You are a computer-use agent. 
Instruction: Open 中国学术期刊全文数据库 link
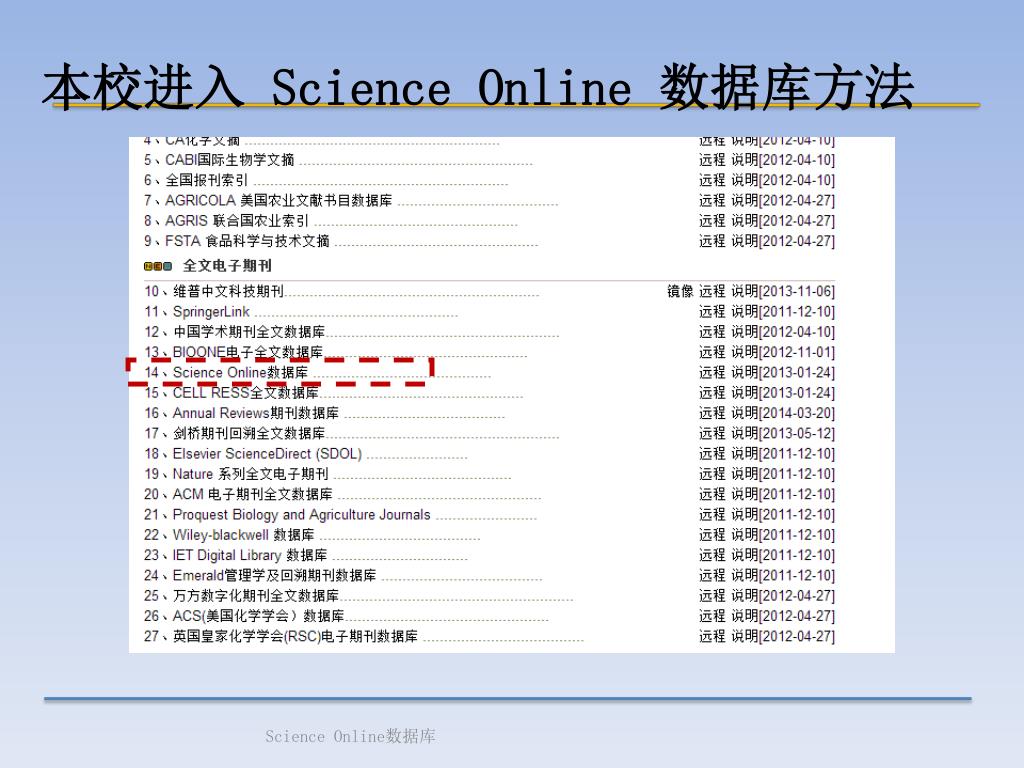coord(249,332)
